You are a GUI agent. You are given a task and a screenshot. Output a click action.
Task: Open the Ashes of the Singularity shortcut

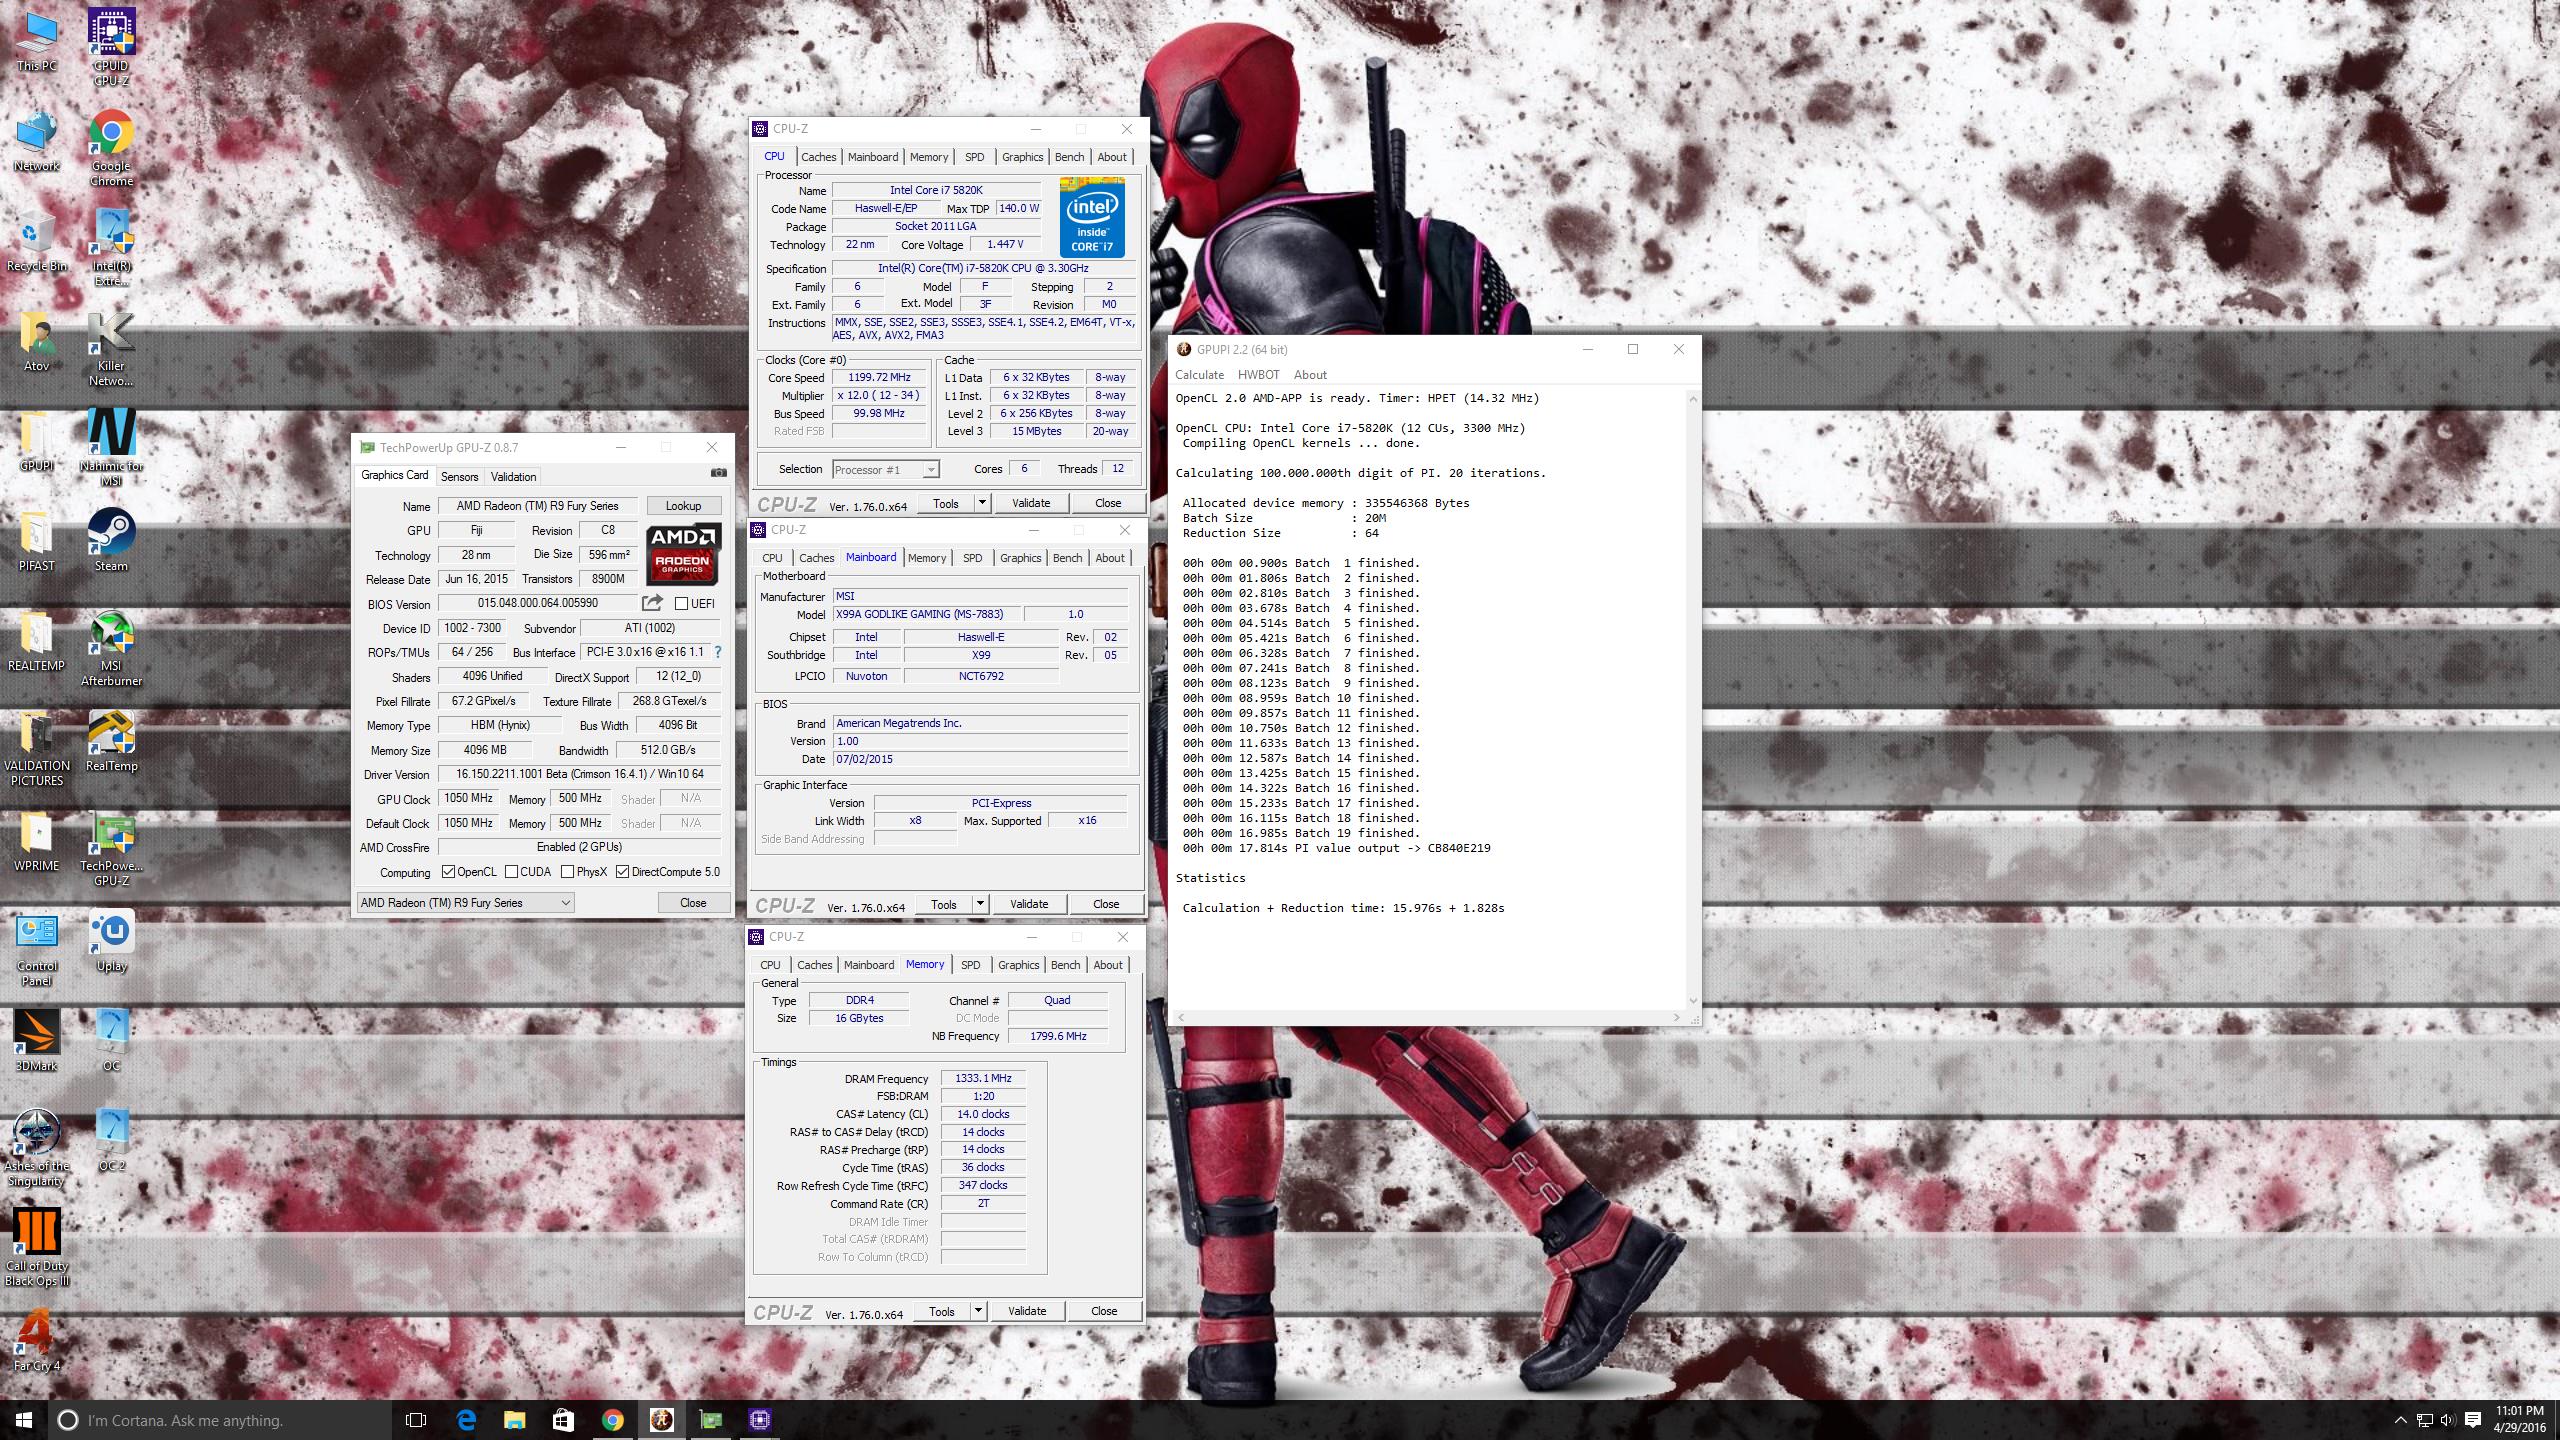(37, 1148)
